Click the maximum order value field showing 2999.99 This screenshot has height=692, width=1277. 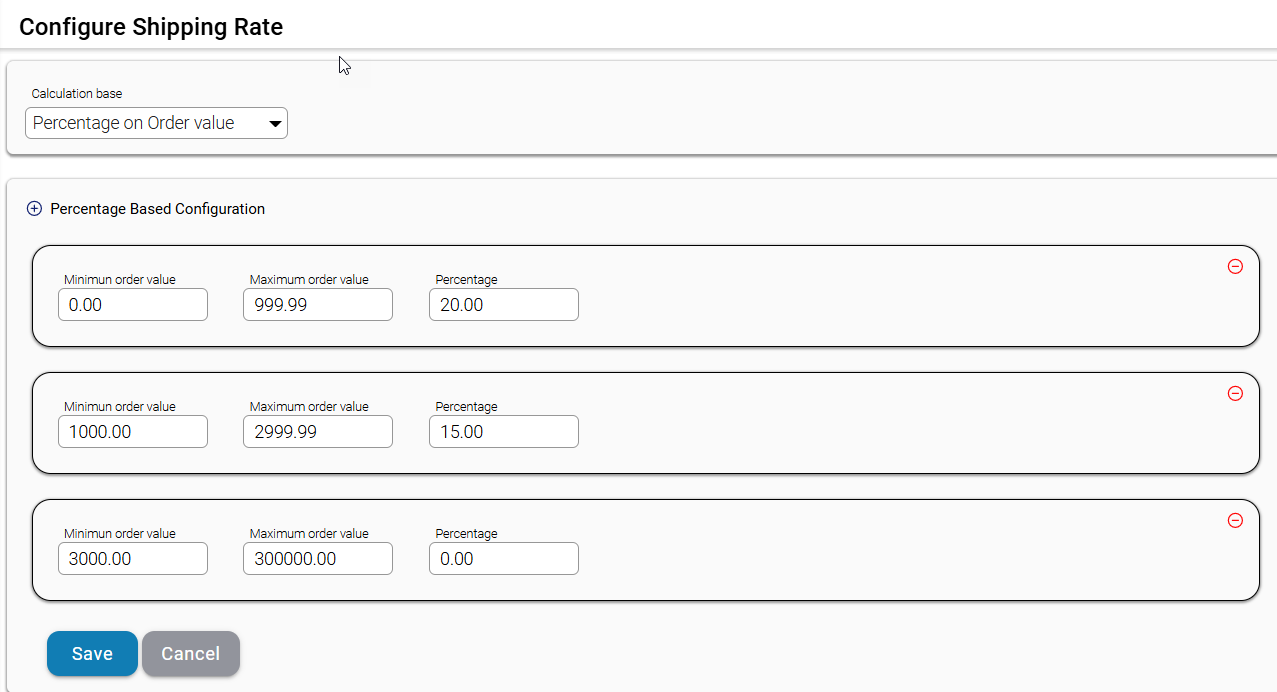click(x=317, y=432)
